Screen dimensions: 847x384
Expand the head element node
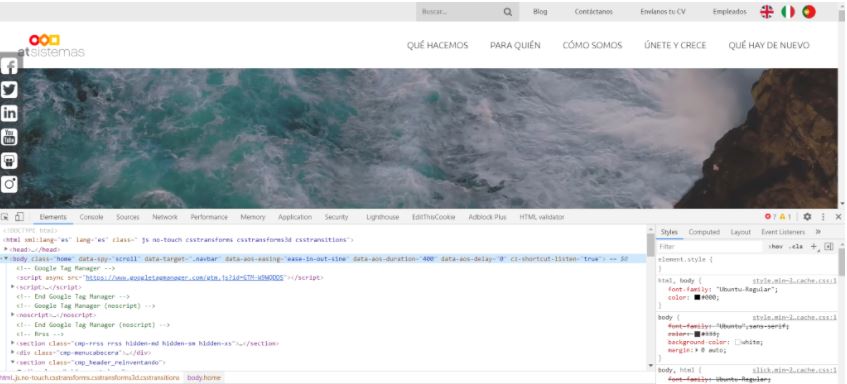pyautogui.click(x=6, y=249)
